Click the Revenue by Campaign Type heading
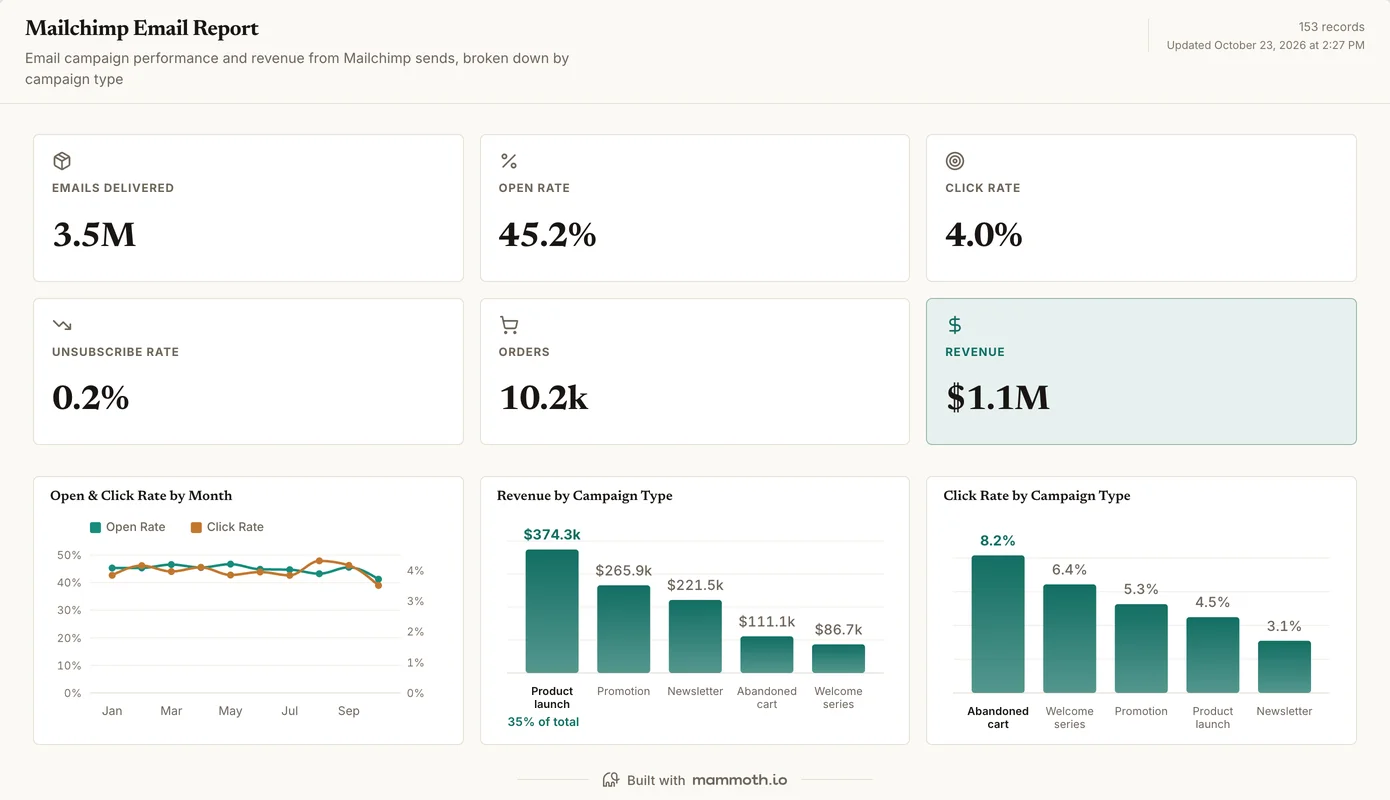This screenshot has width=1390, height=800. point(585,496)
